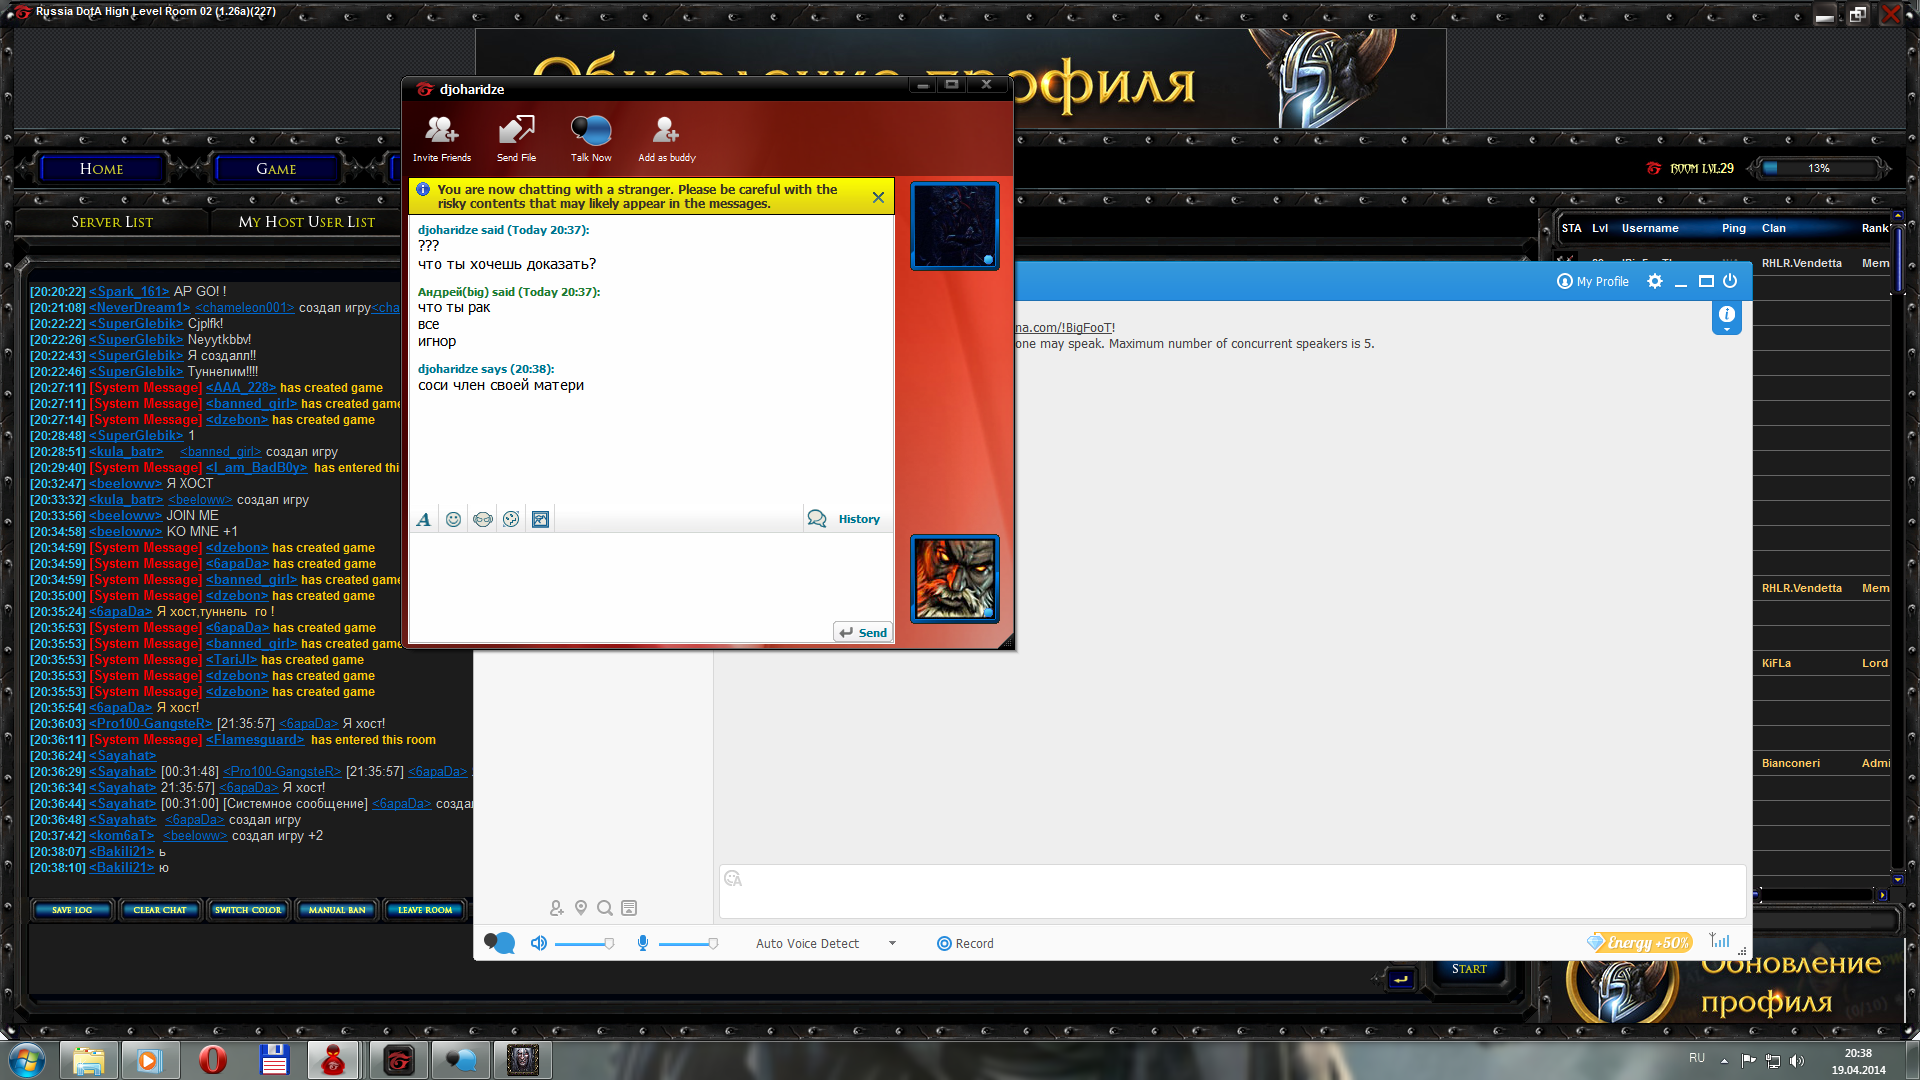This screenshot has height=1080, width=1920.
Task: Open chat History
Action: (844, 519)
